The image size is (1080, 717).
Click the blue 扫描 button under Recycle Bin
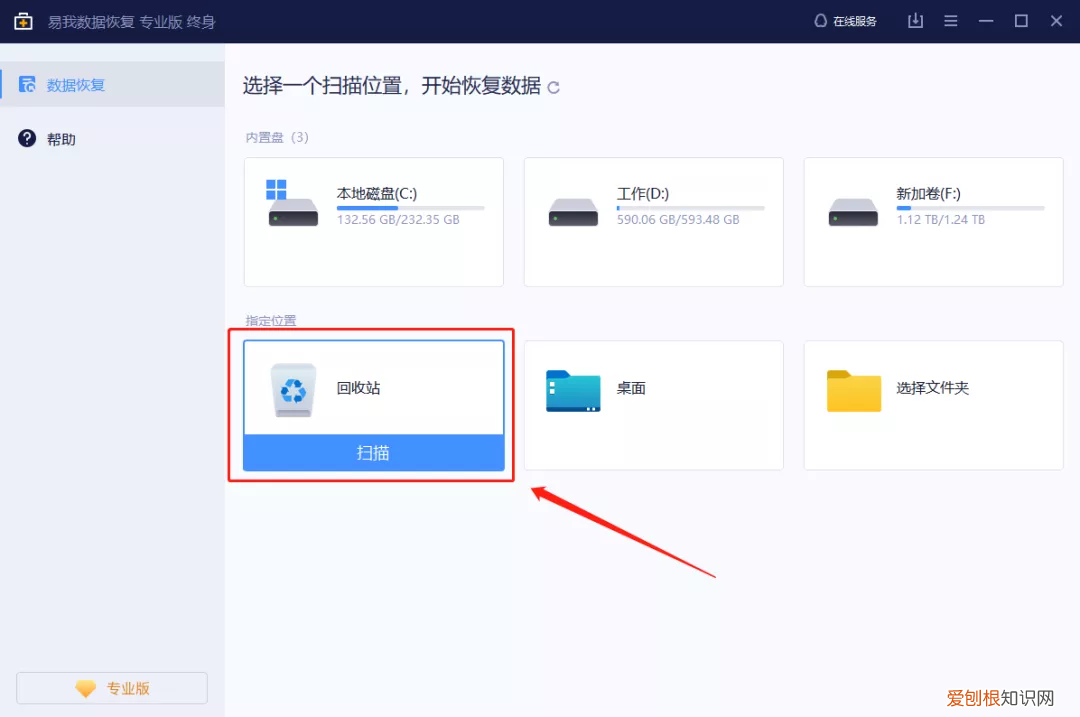coord(373,453)
